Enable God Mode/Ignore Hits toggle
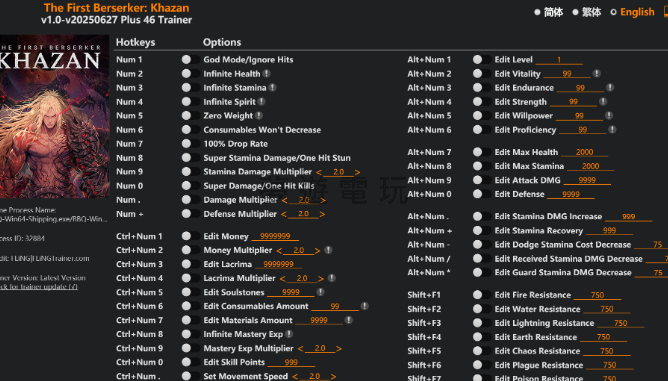668x381 pixels. point(190,60)
